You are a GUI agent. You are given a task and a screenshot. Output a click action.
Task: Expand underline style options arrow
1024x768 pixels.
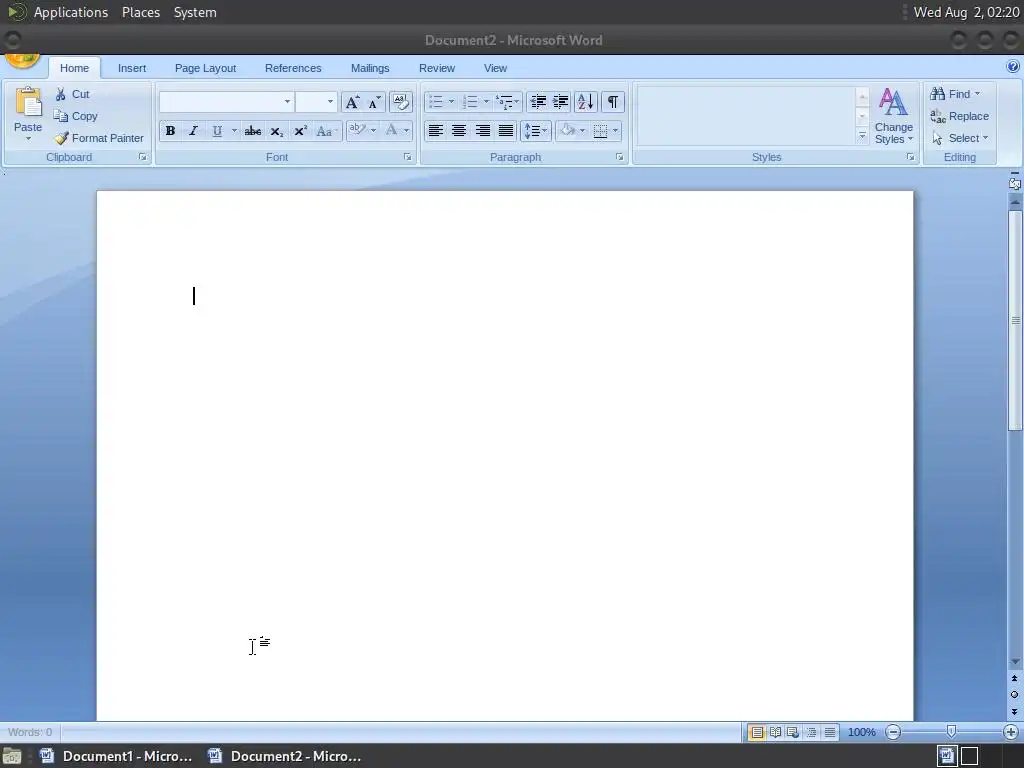tap(234, 131)
